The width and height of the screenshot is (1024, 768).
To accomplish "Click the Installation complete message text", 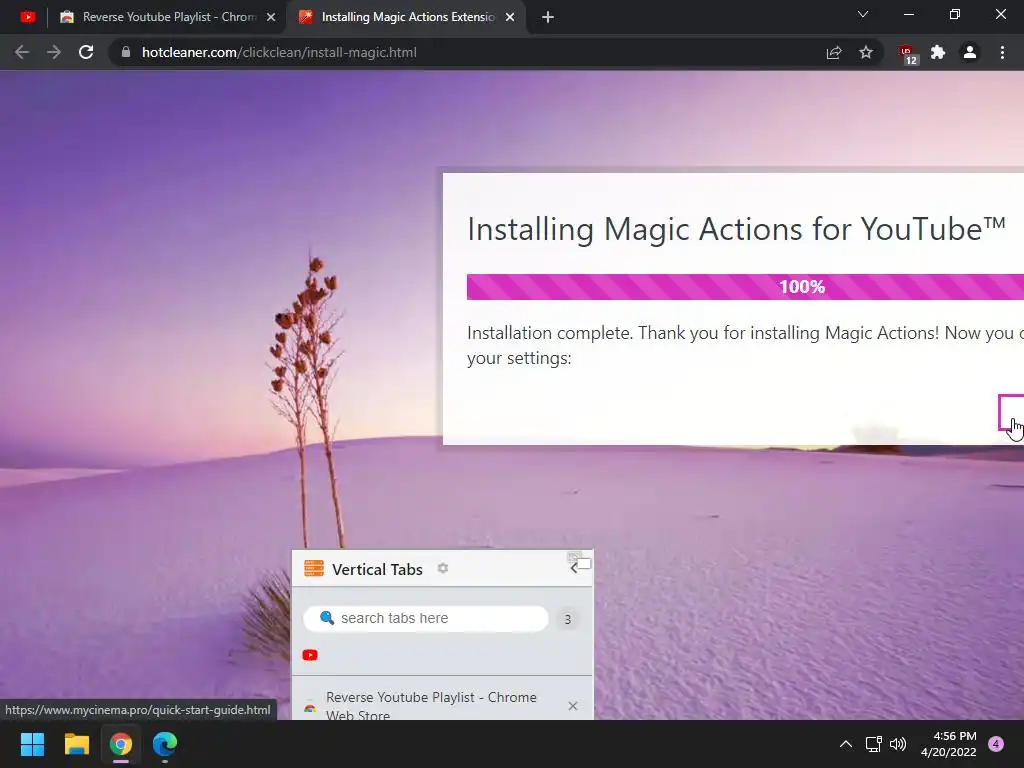I will pyautogui.click(x=745, y=345).
